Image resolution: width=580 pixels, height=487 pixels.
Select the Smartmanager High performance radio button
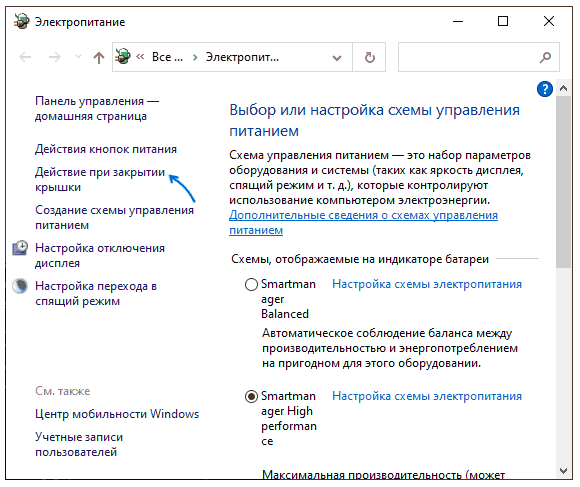pyautogui.click(x=251, y=396)
